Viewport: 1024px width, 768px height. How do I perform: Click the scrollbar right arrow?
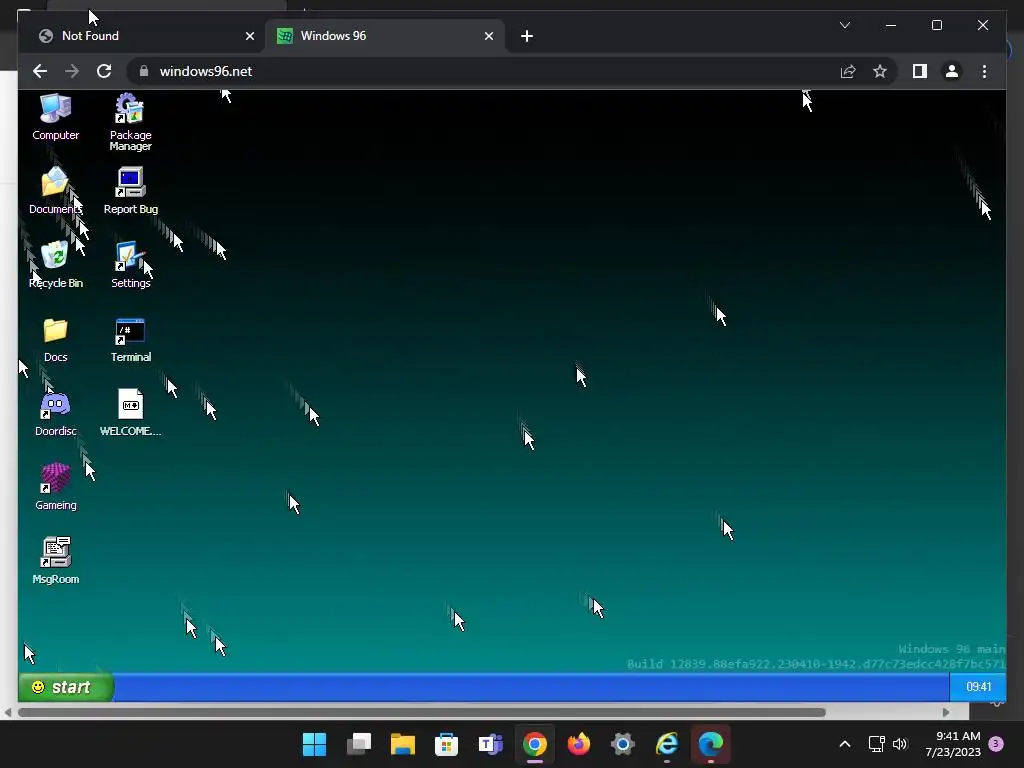click(x=946, y=712)
